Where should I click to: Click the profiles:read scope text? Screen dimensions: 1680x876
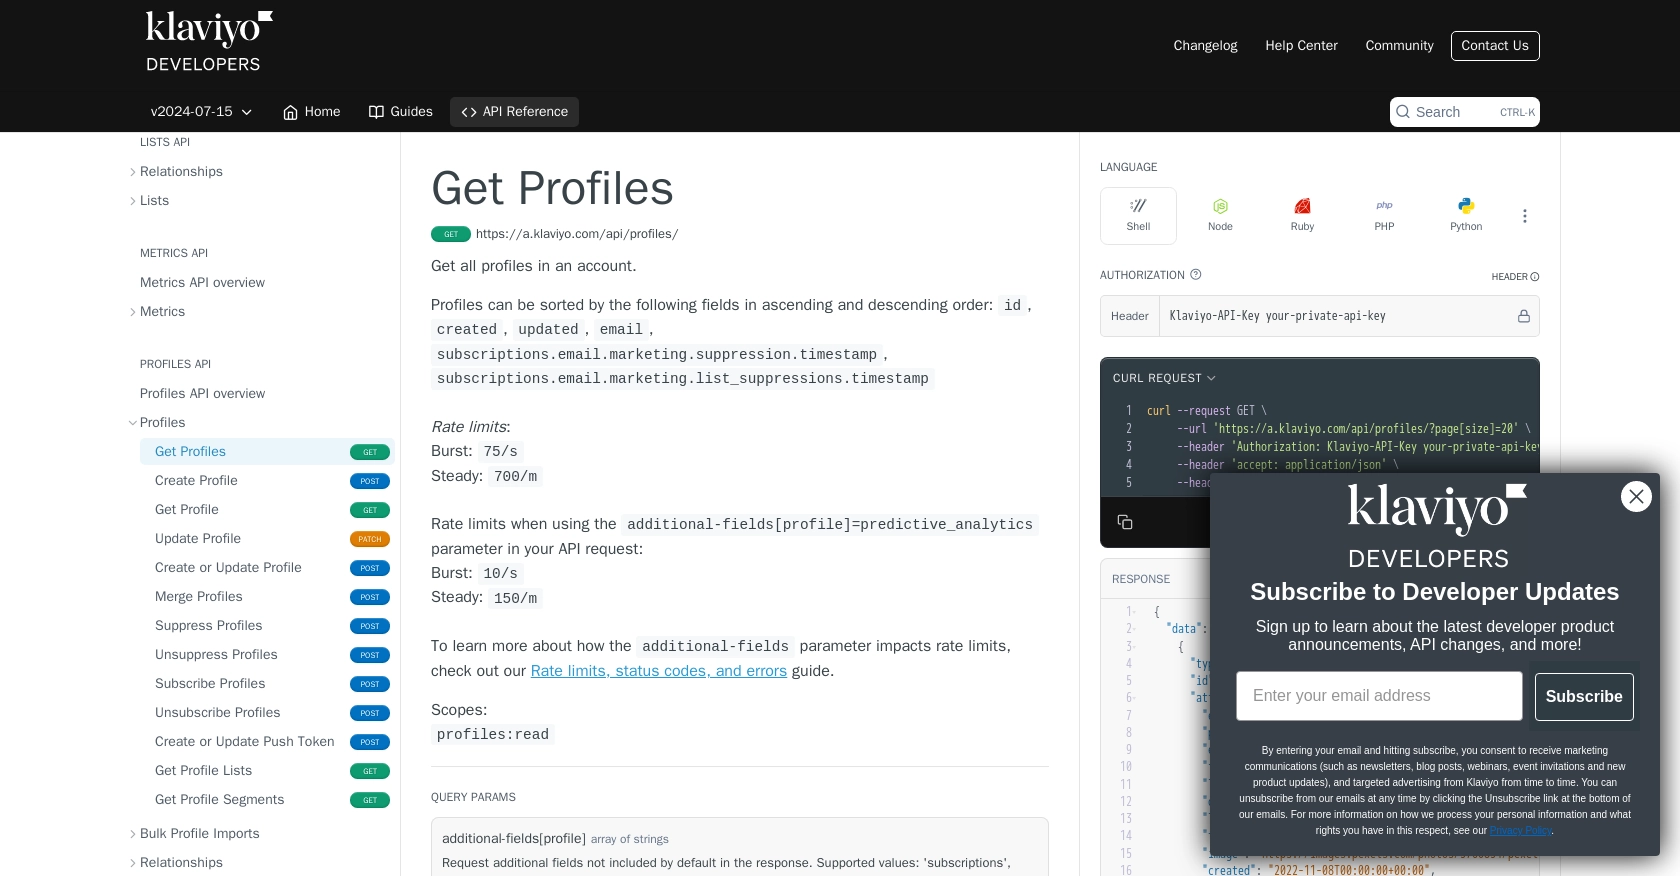point(493,735)
